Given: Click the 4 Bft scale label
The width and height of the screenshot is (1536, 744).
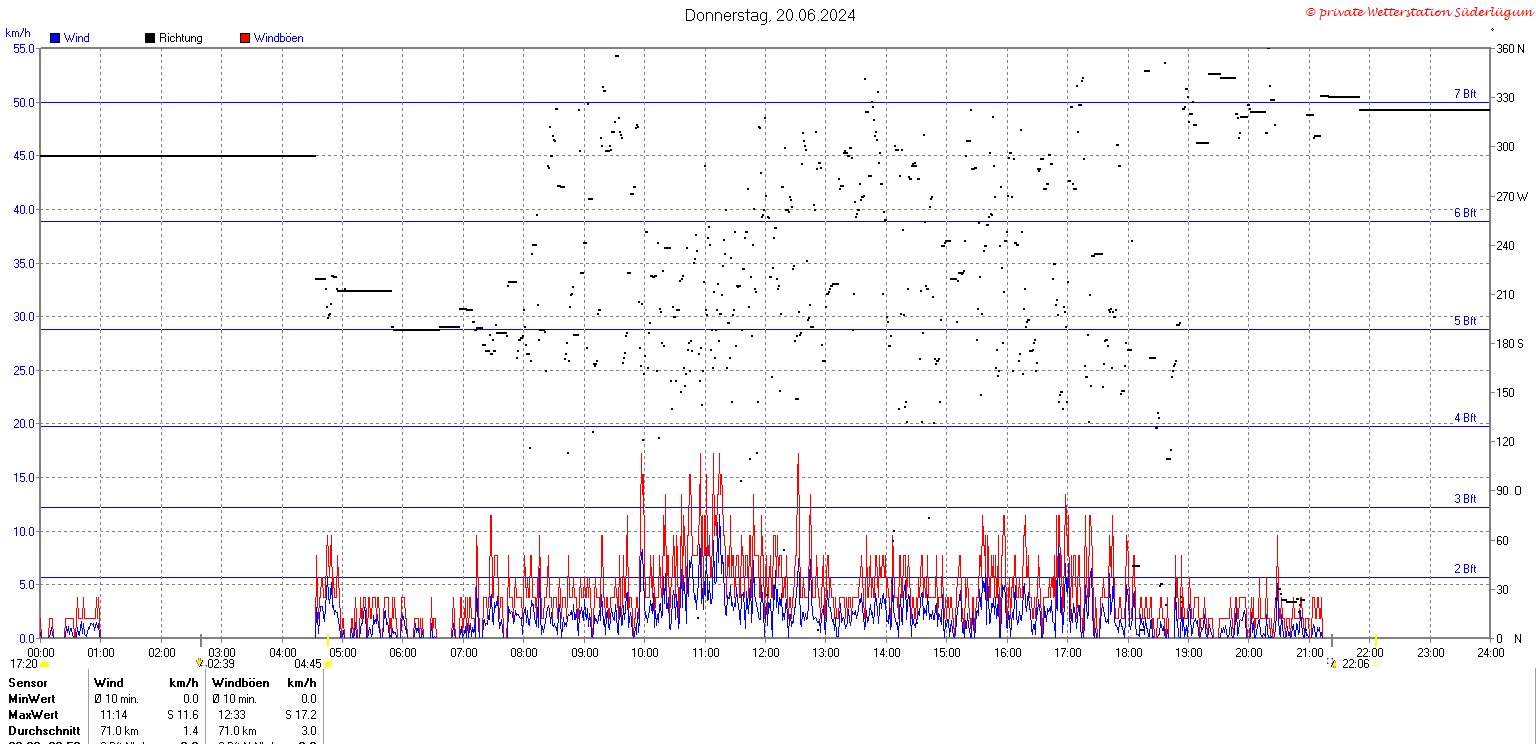Looking at the screenshot, I should coord(1465,418).
